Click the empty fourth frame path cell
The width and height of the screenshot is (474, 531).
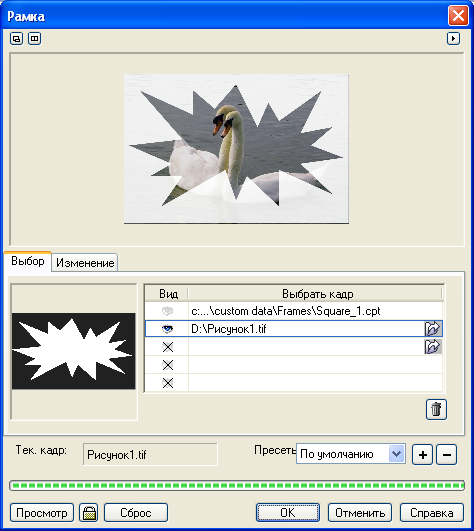(x=315, y=365)
